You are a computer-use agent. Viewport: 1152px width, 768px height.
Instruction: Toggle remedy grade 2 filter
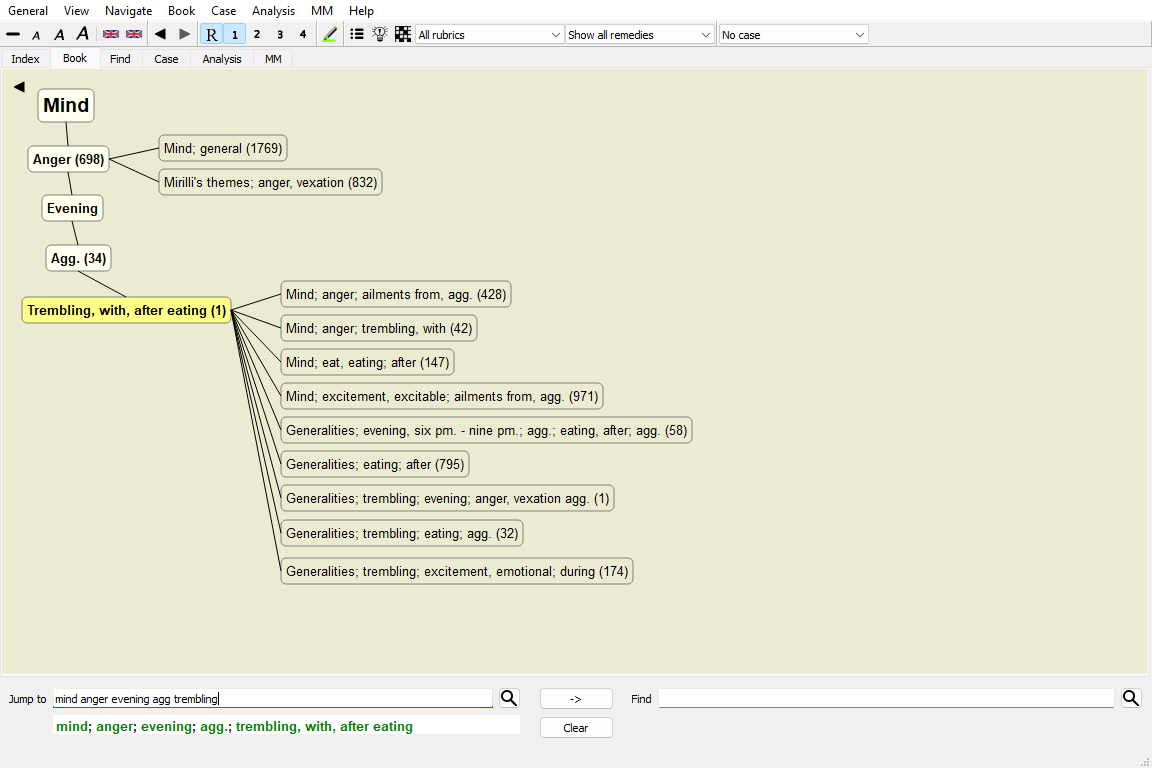[x=256, y=35]
